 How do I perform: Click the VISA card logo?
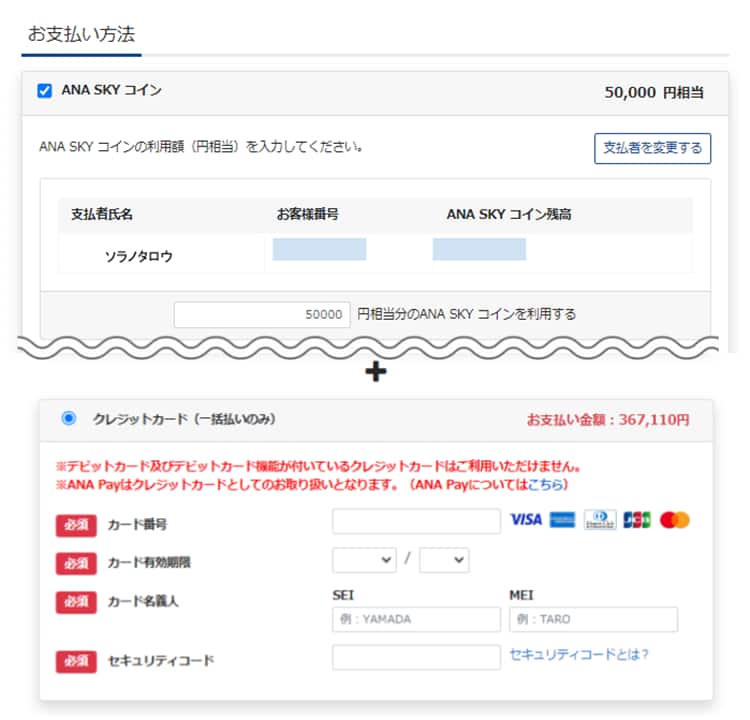(x=525, y=520)
